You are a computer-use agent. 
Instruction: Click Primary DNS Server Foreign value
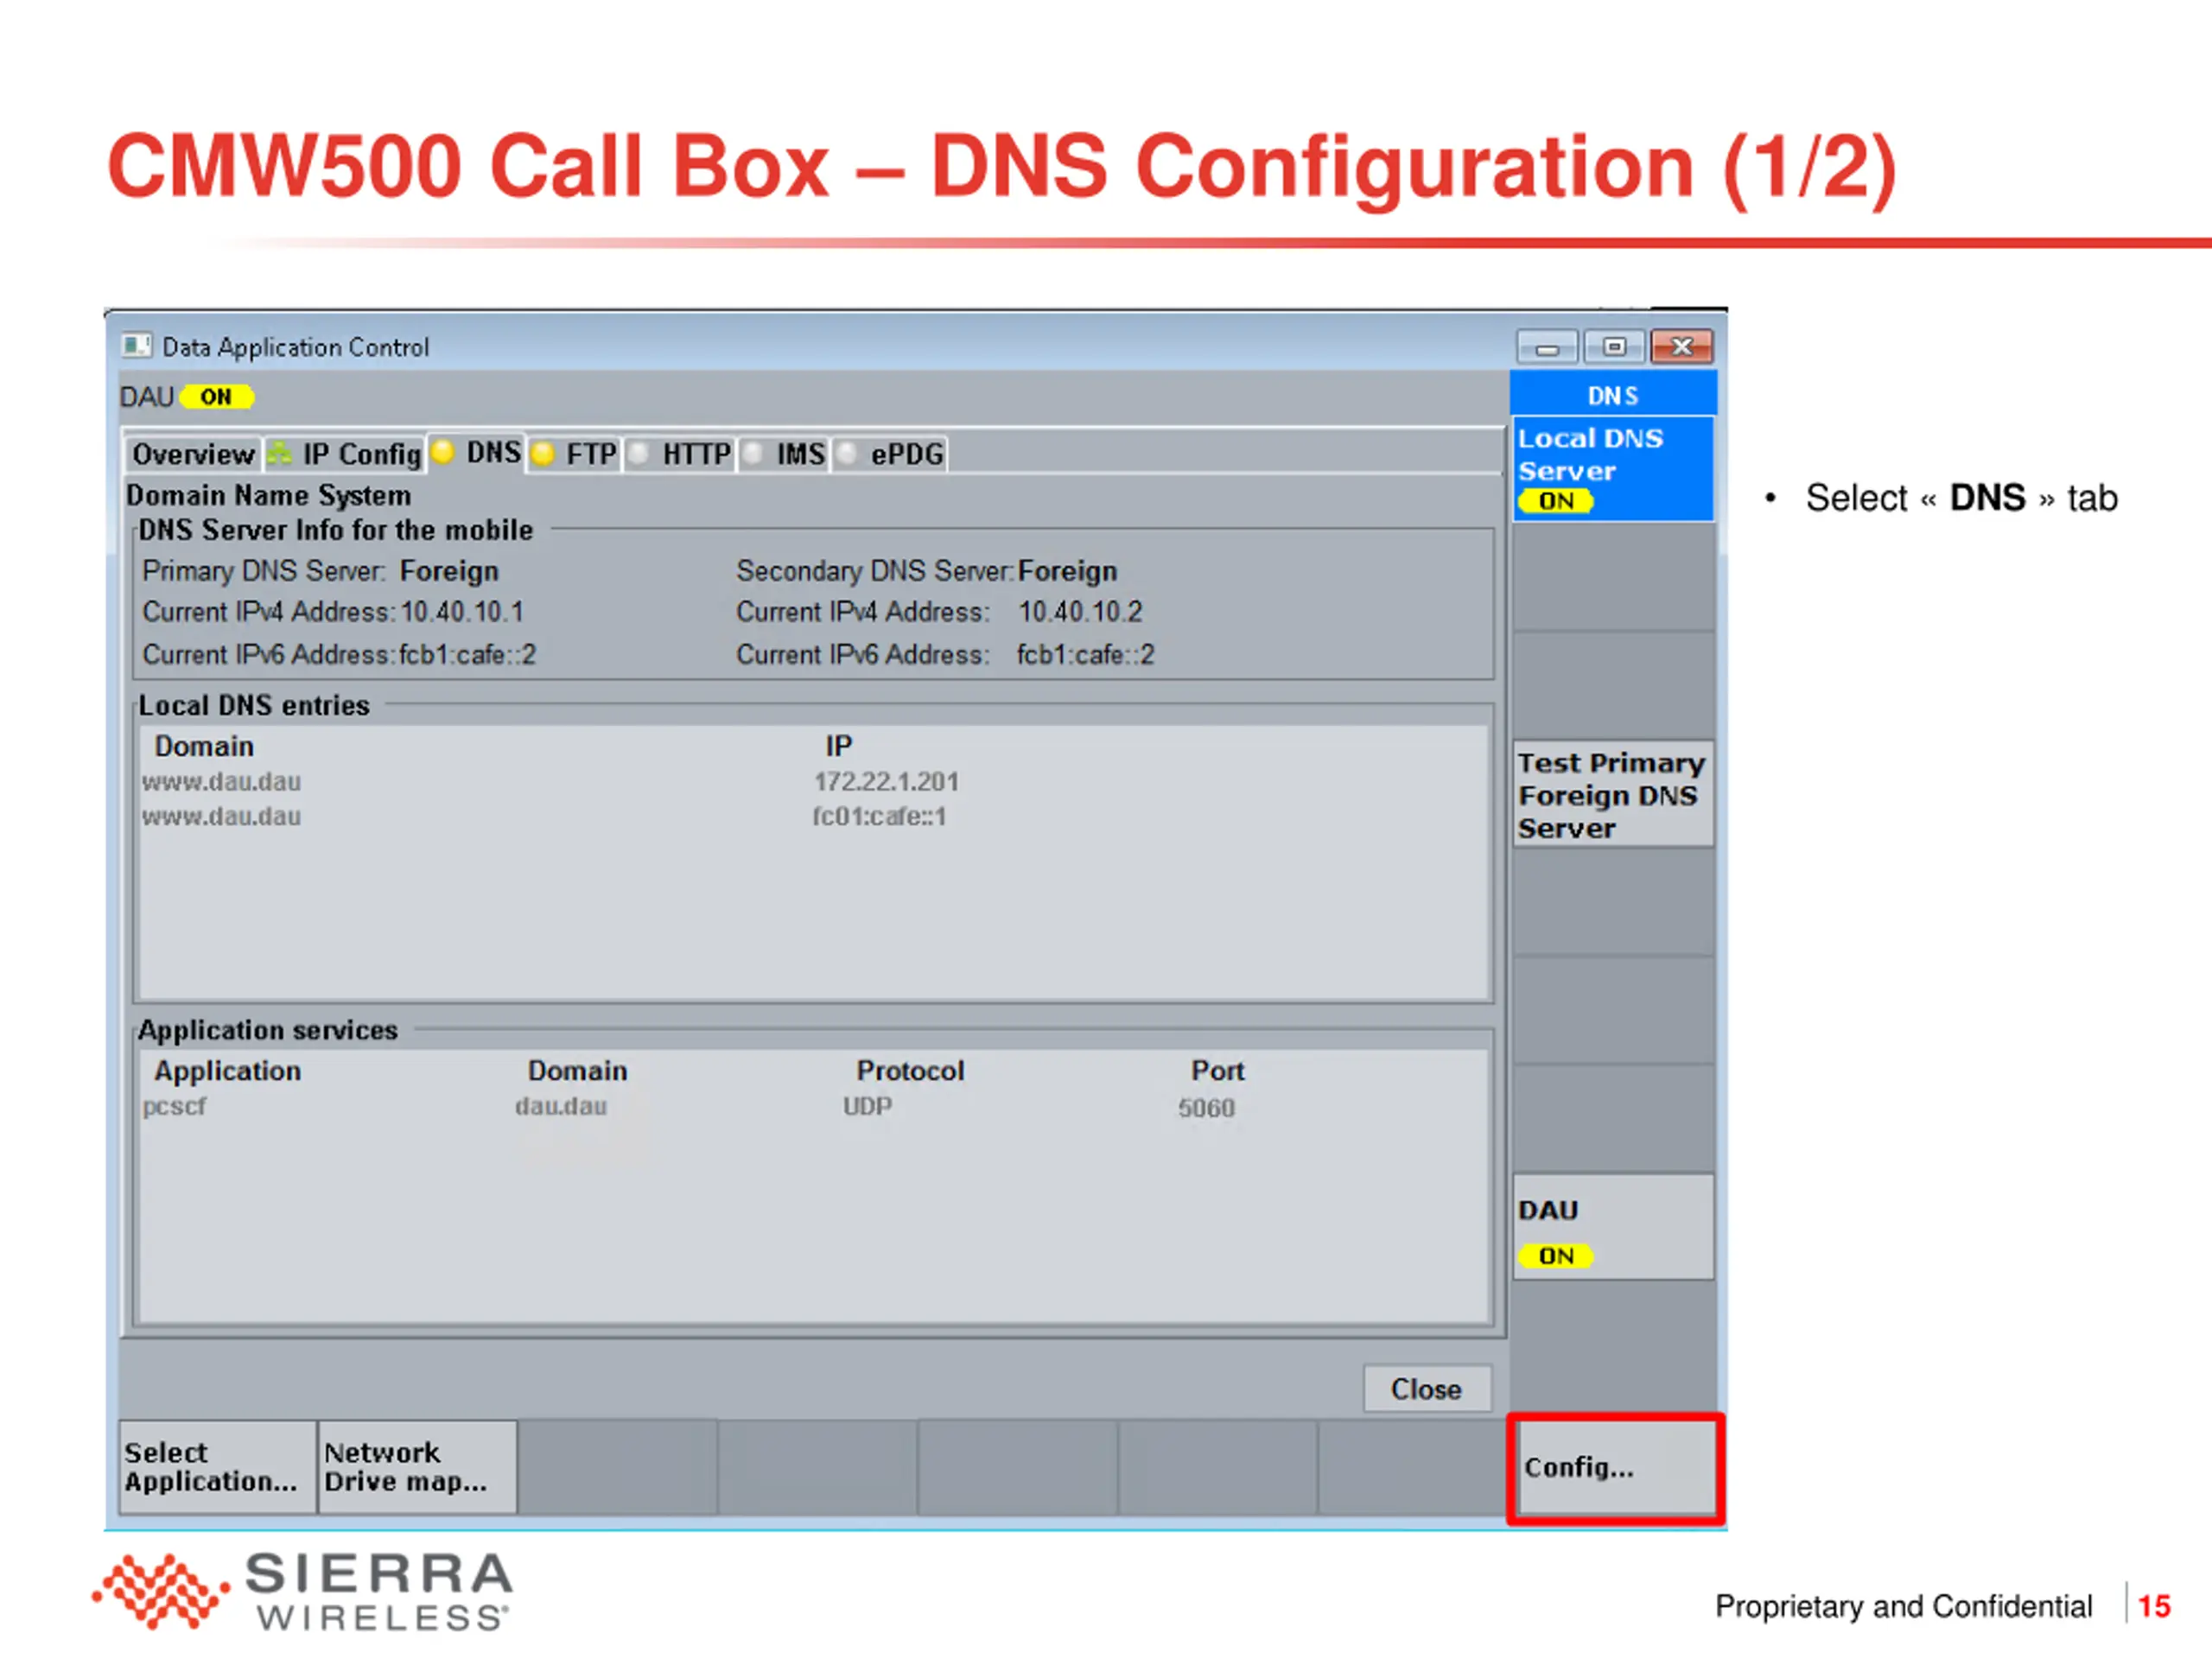tap(449, 571)
